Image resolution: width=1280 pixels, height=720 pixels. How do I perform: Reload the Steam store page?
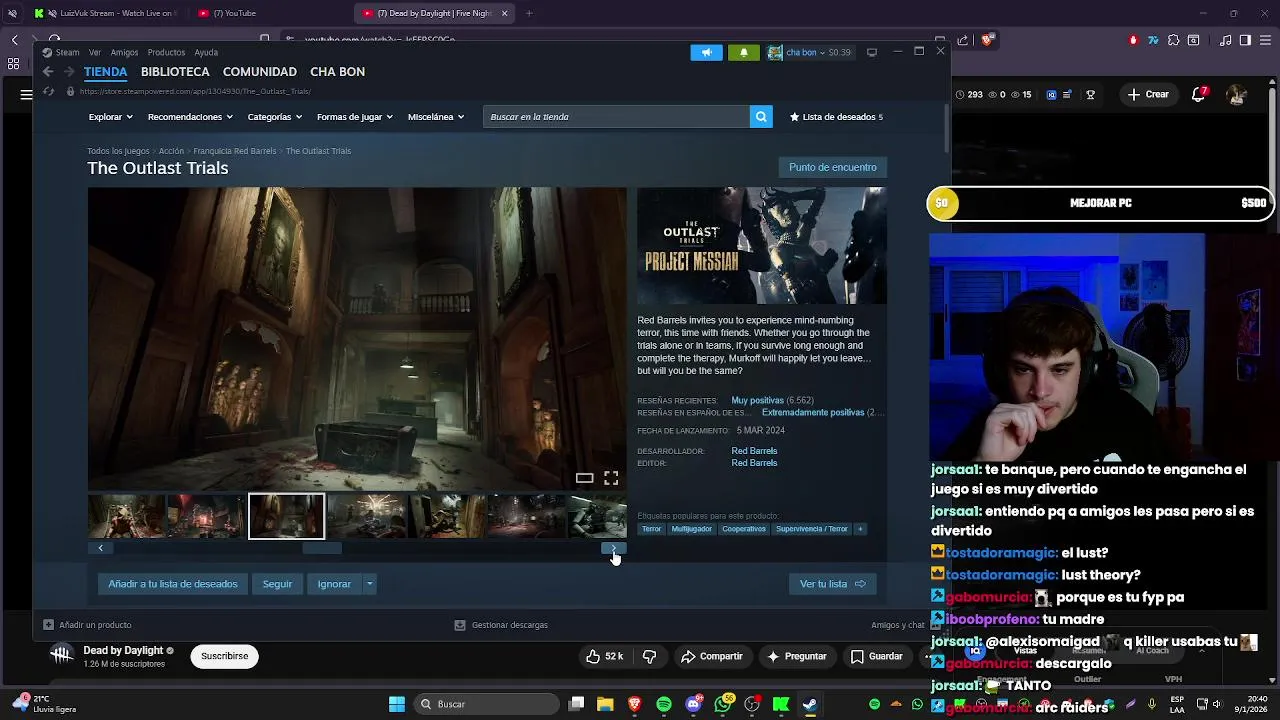[x=48, y=91]
